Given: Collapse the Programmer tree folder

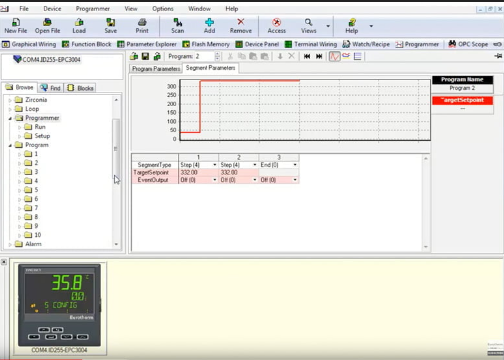Looking at the screenshot, I should [10, 118].
